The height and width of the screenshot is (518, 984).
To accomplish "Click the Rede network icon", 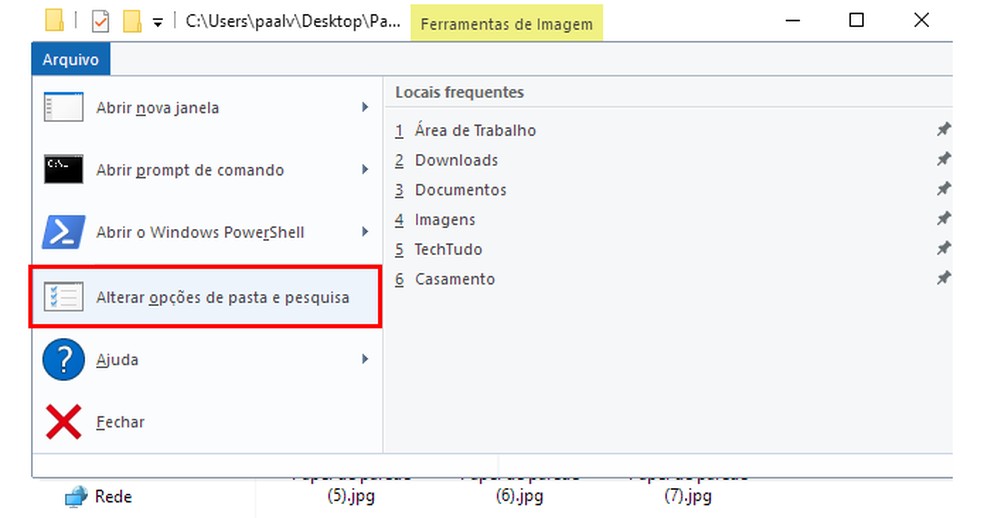I will (76, 497).
